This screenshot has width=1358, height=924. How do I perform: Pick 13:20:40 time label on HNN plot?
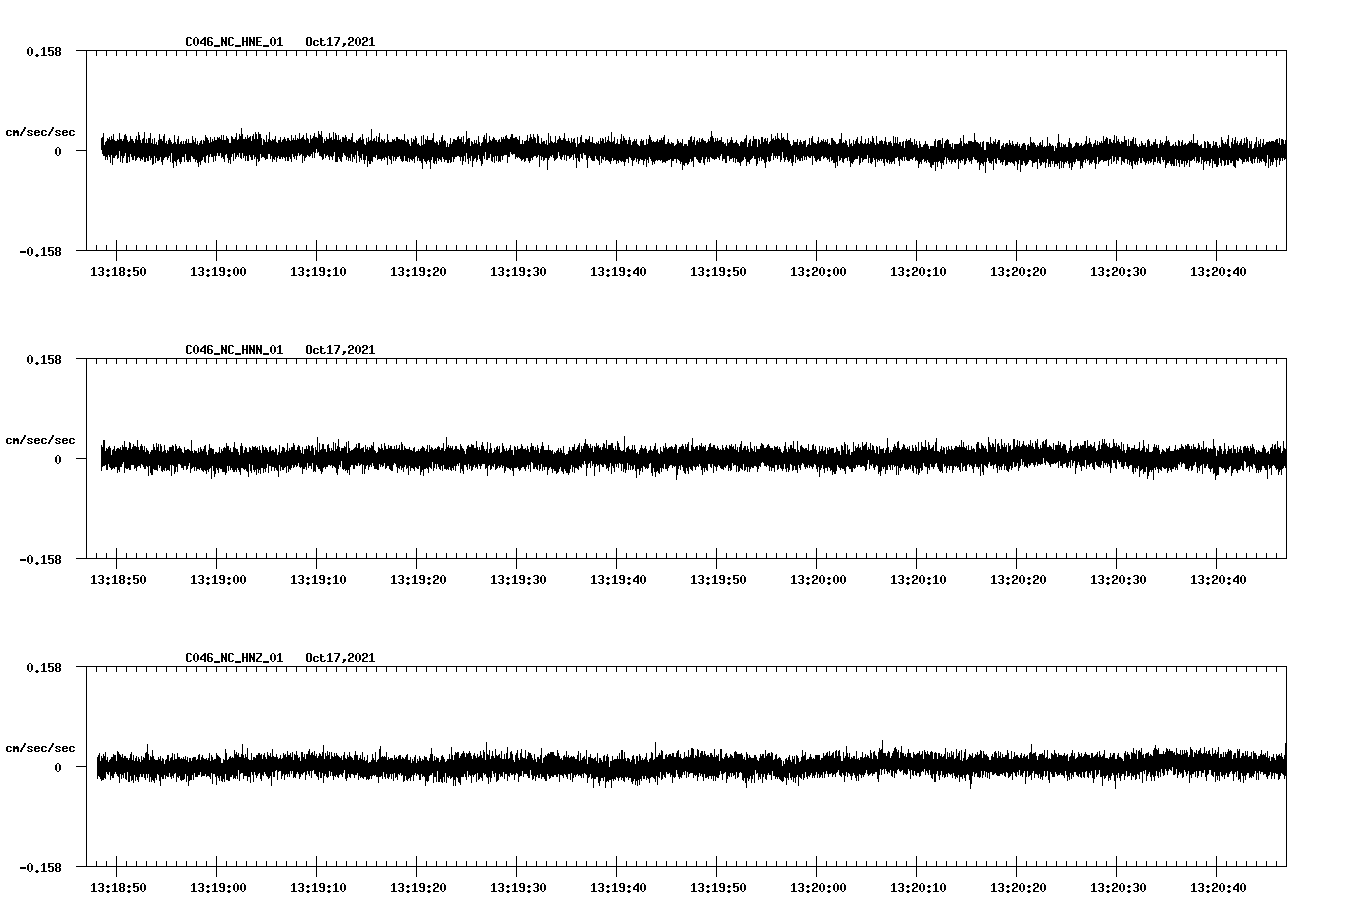pyautogui.click(x=1218, y=579)
